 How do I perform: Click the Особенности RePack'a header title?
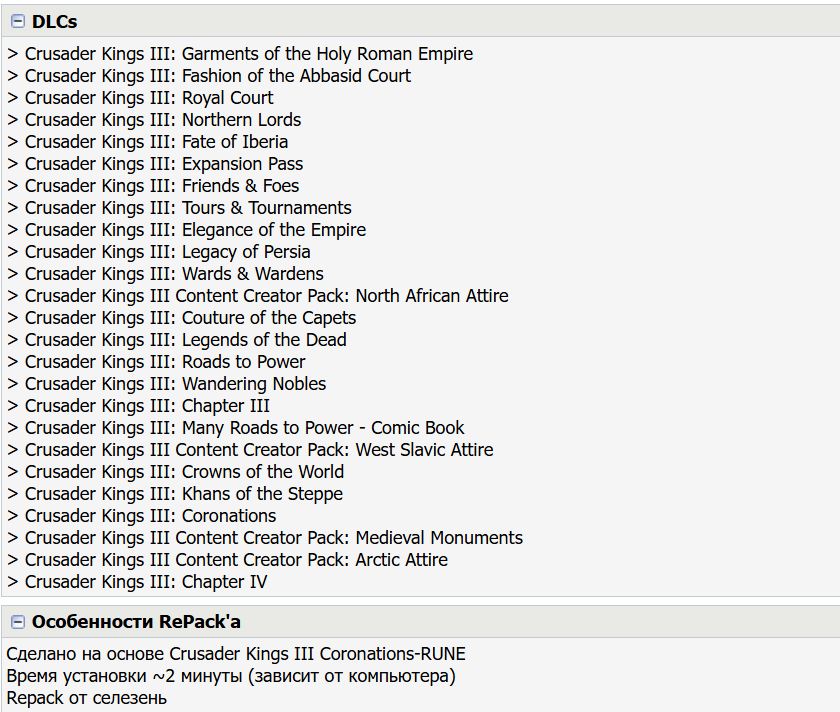(x=136, y=621)
